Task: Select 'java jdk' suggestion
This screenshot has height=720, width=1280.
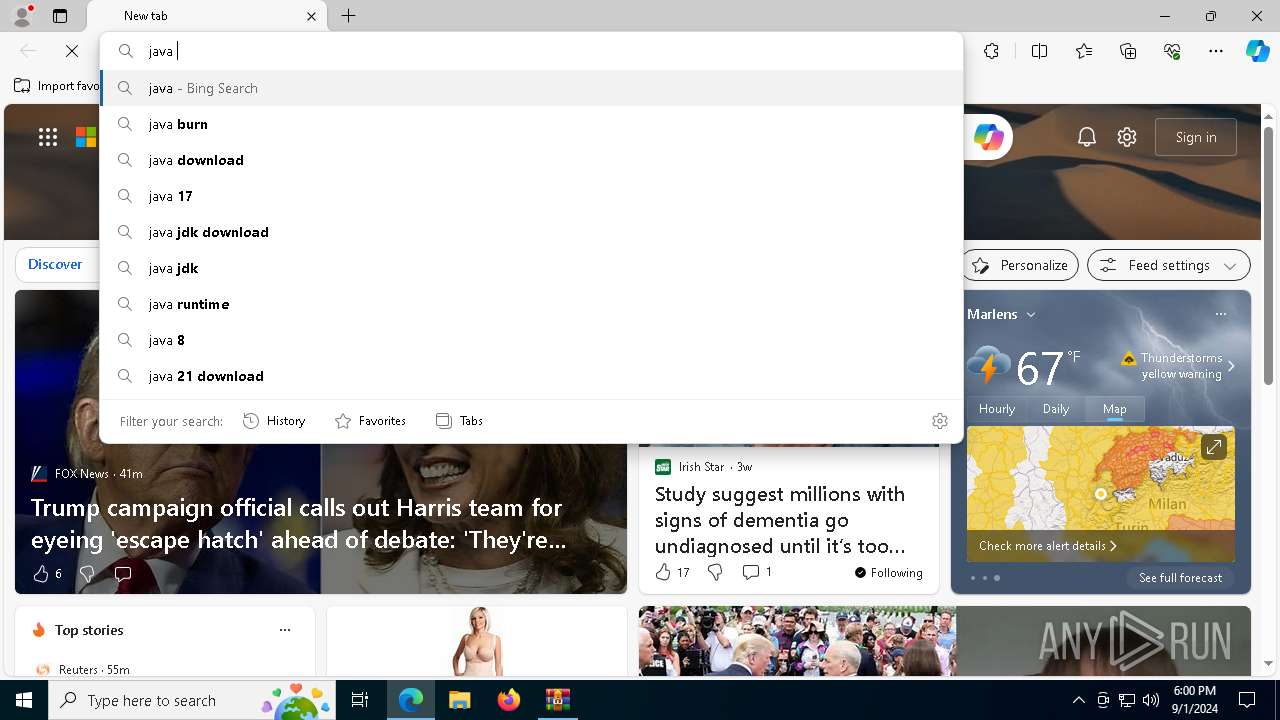Action: click(x=532, y=268)
